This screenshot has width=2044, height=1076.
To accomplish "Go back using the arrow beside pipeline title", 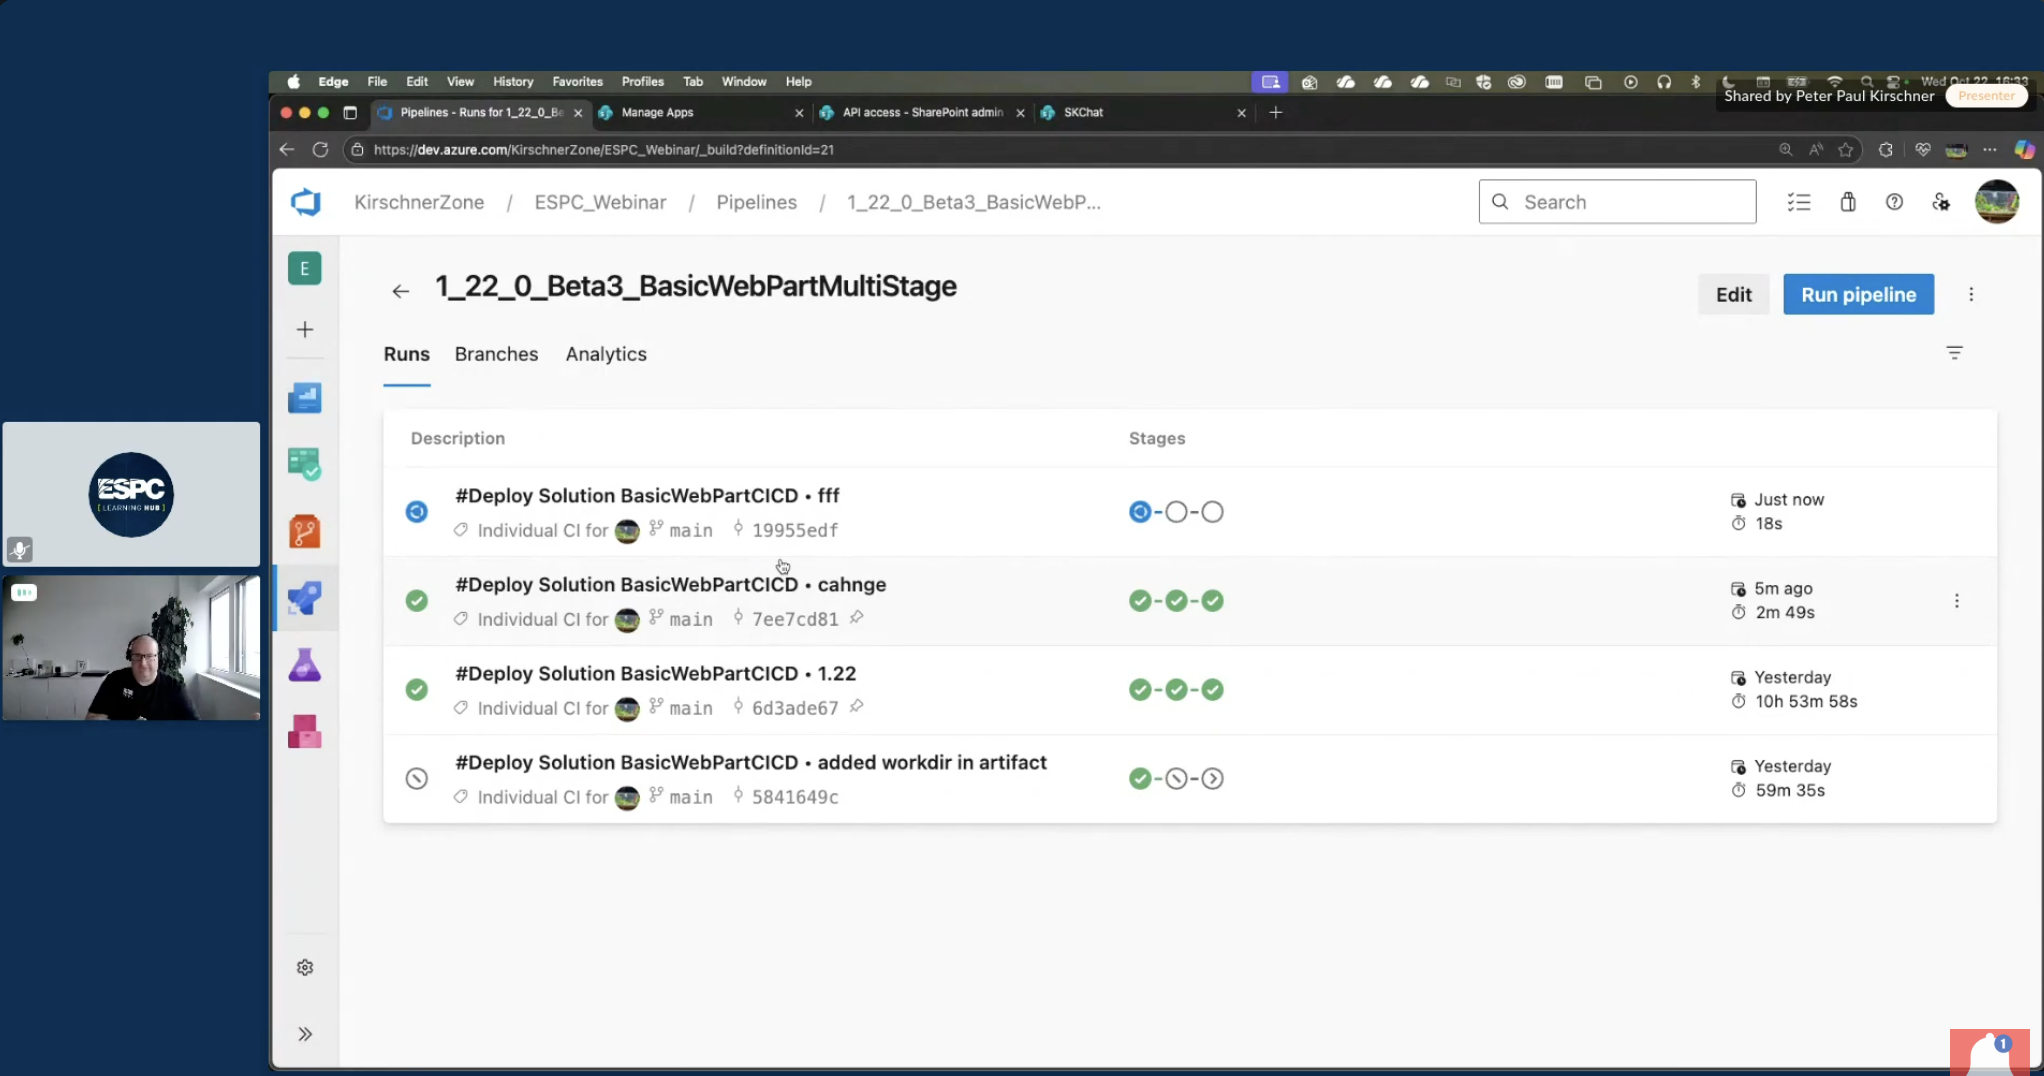I will (400, 291).
